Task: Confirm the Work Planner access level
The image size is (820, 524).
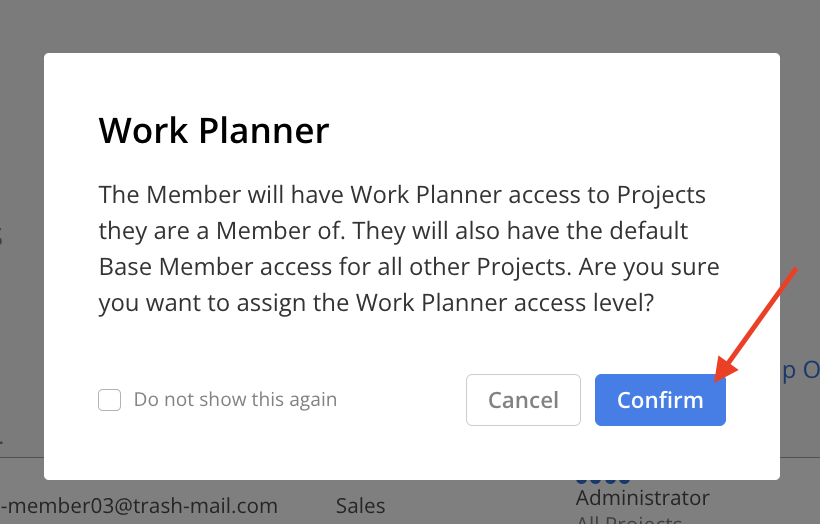Action: (x=660, y=400)
